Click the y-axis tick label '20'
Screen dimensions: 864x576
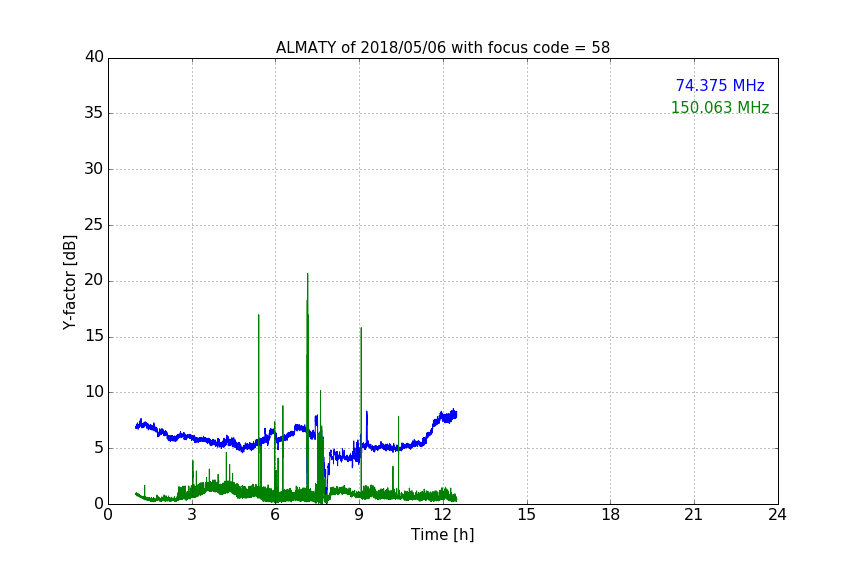coord(94,280)
